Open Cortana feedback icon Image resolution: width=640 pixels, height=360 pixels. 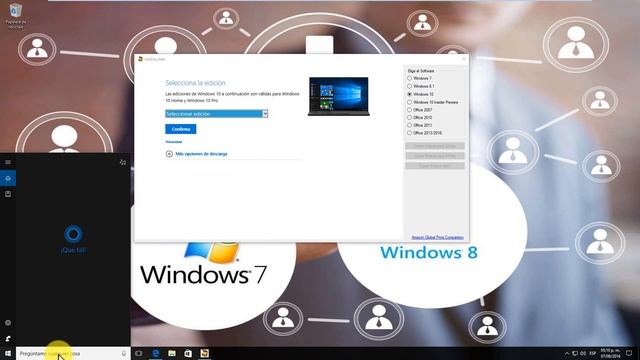8,338
